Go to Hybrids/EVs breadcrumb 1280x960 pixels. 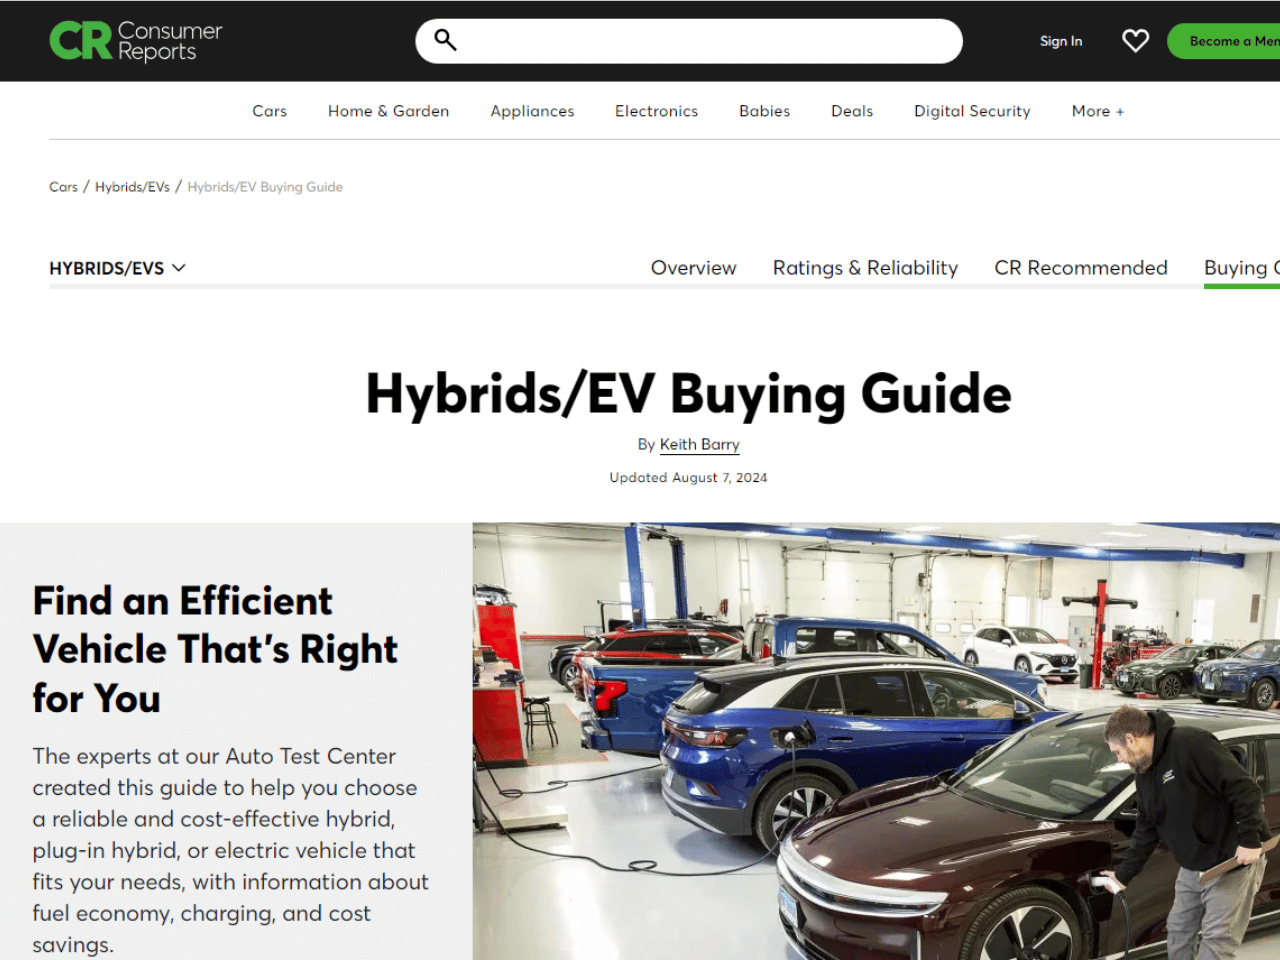[132, 187]
